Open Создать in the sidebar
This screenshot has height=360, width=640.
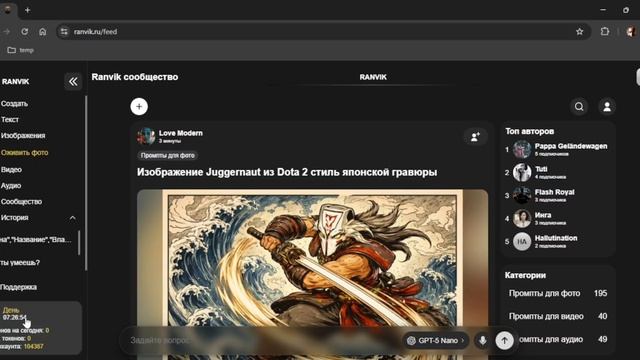[14, 104]
